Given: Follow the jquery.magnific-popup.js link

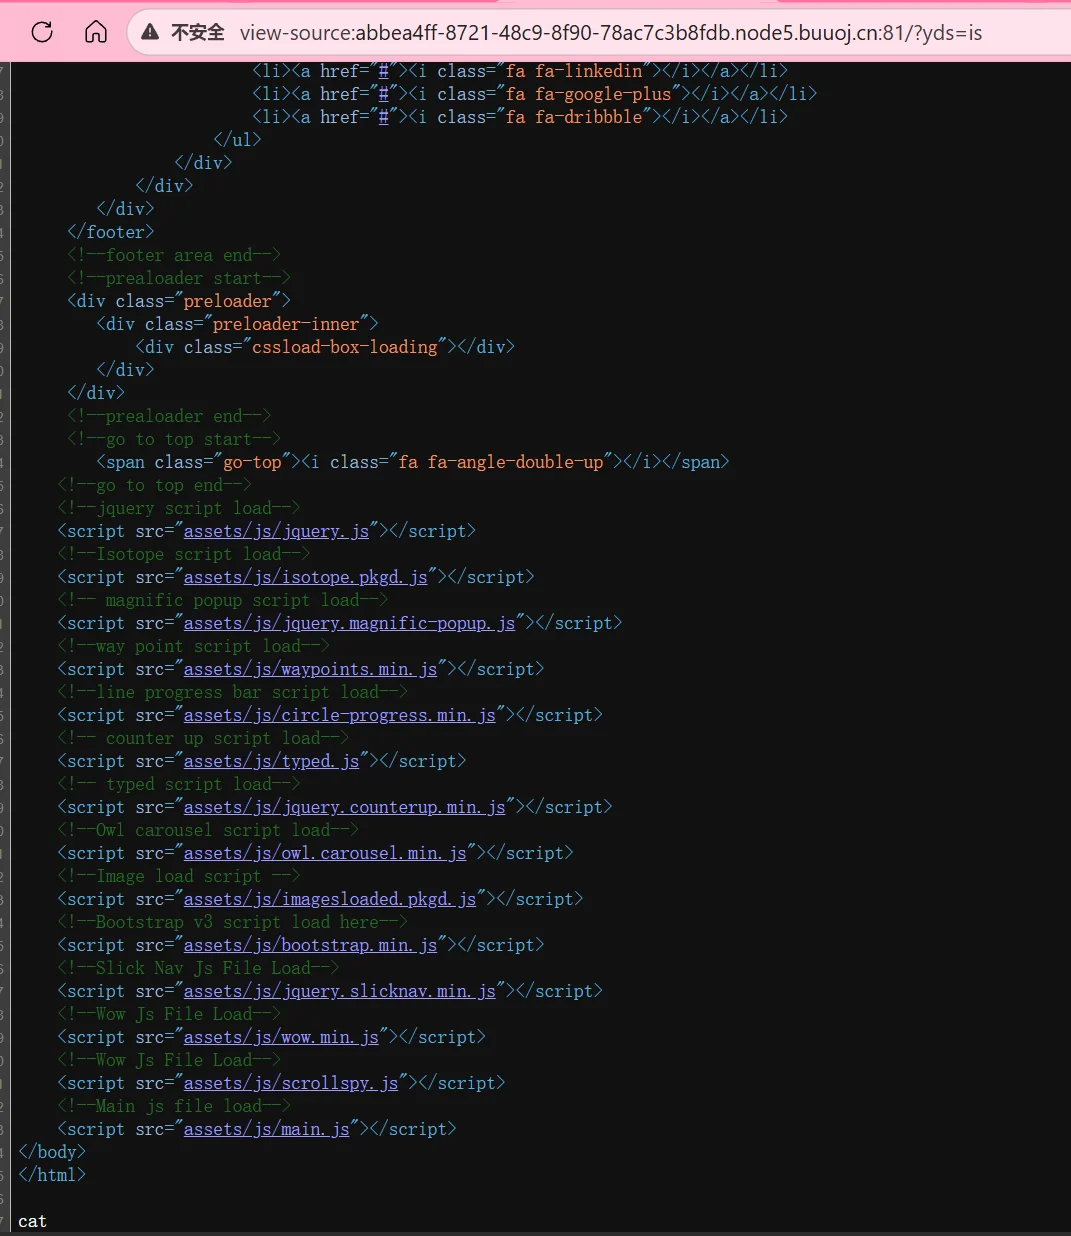Looking at the screenshot, I should click(349, 623).
